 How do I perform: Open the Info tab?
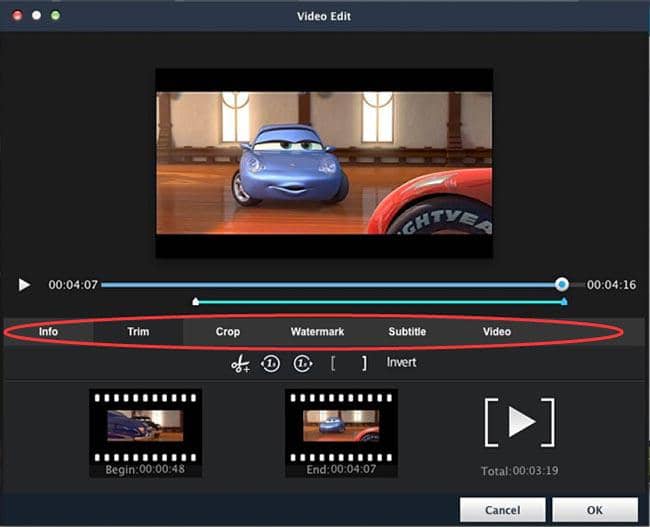point(49,332)
